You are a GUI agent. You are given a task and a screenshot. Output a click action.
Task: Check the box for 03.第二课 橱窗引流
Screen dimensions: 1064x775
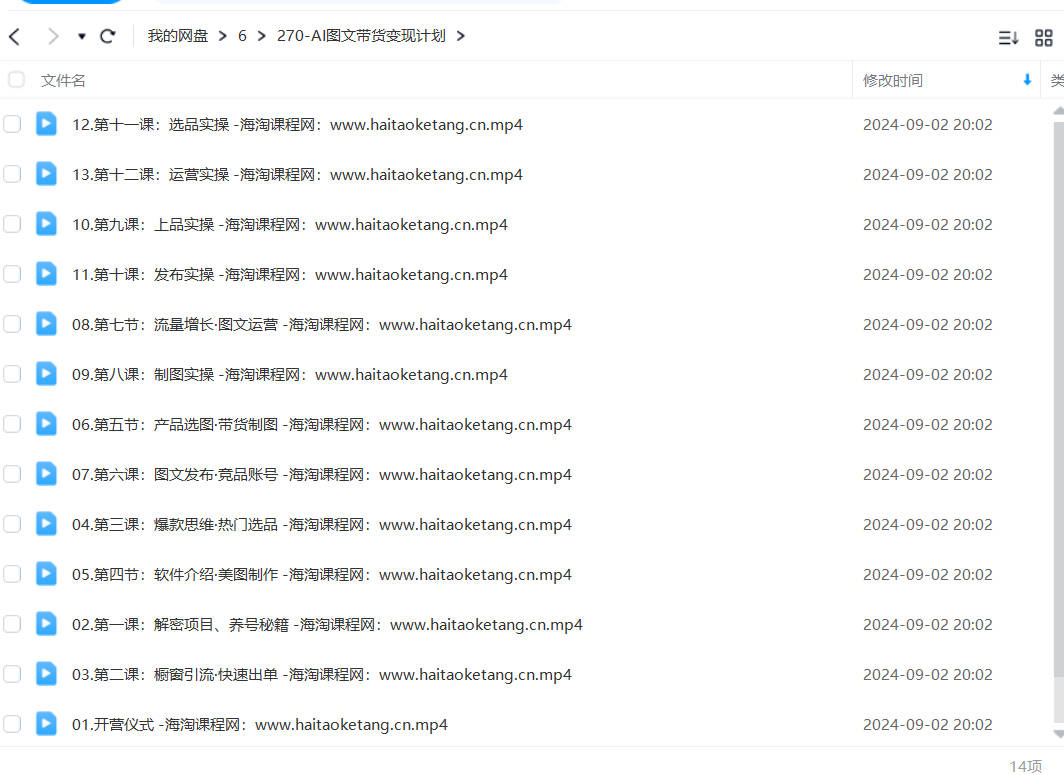12,674
